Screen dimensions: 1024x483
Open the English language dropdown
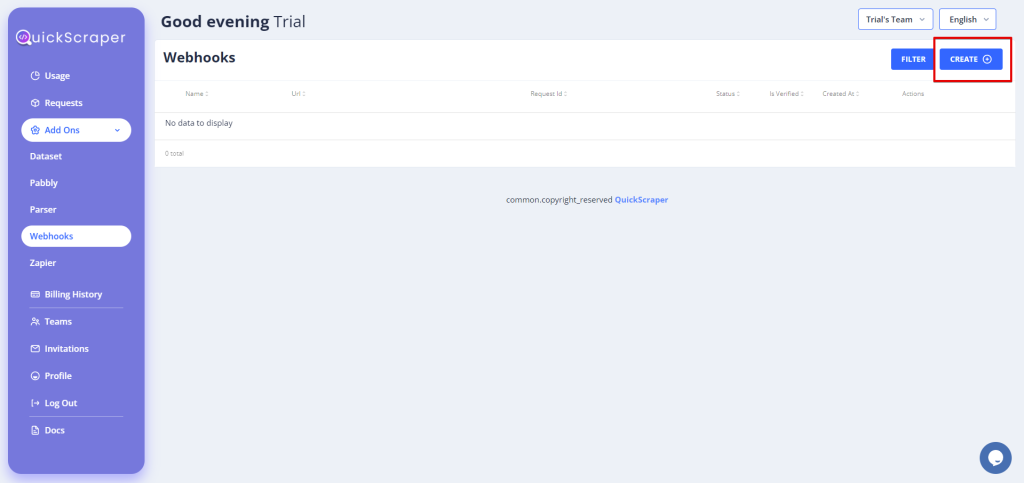coord(967,19)
